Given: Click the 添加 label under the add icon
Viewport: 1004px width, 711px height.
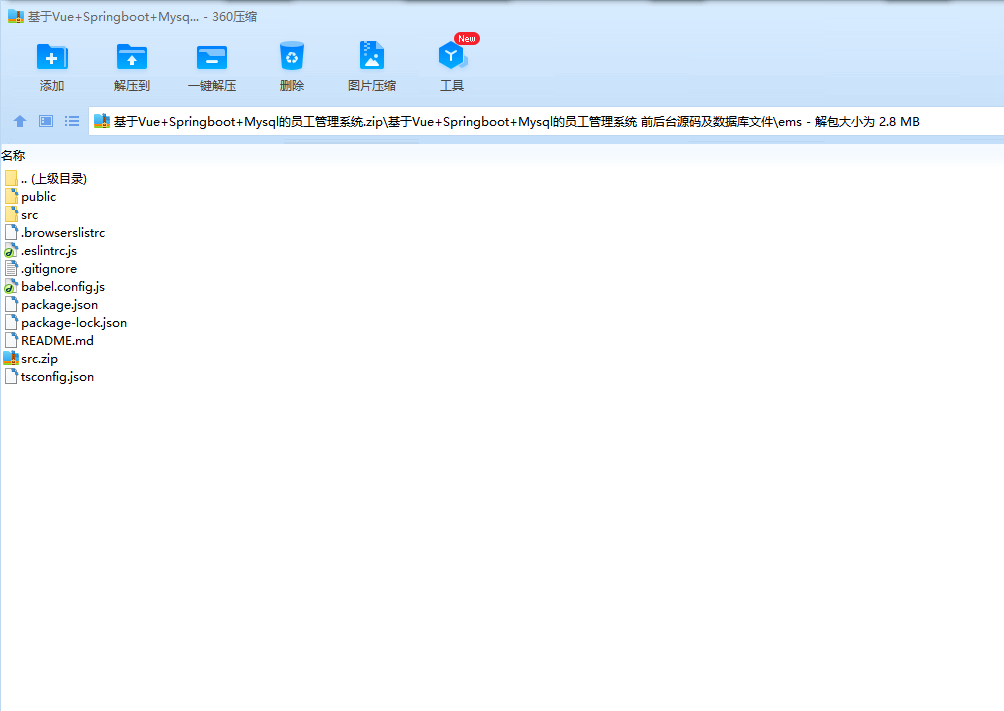Looking at the screenshot, I should 52,85.
